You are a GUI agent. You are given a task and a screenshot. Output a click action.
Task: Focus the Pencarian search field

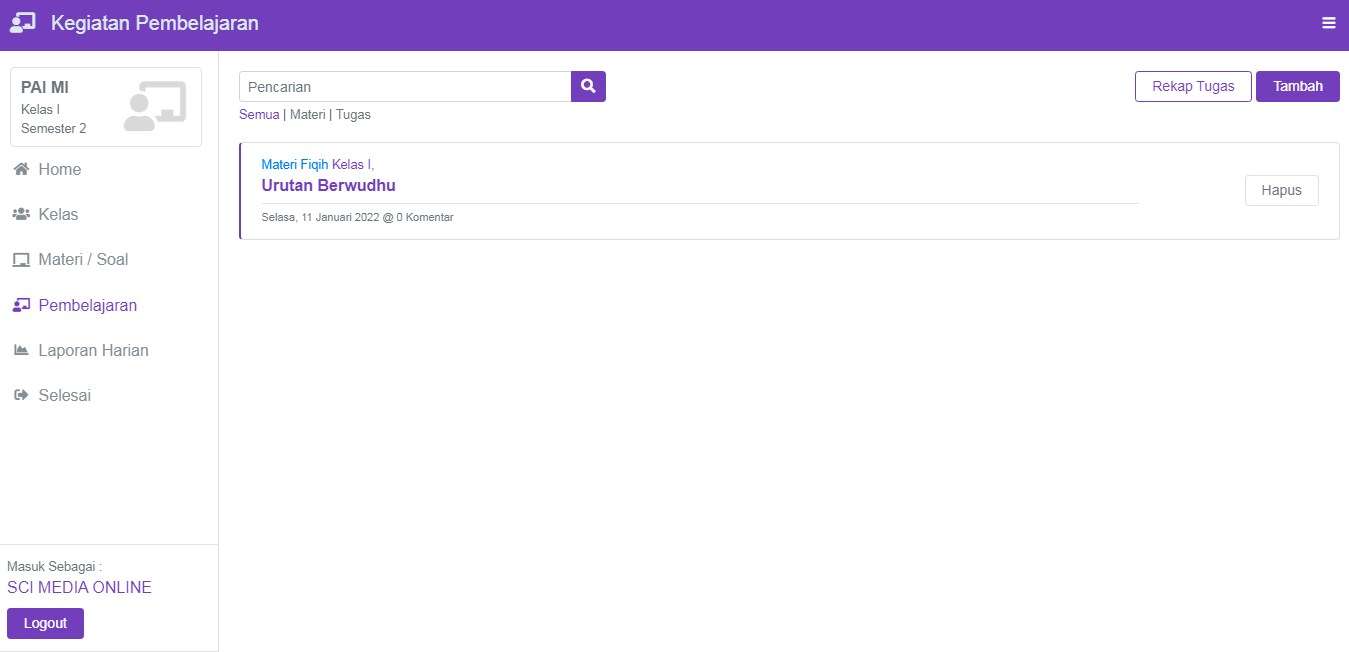404,87
